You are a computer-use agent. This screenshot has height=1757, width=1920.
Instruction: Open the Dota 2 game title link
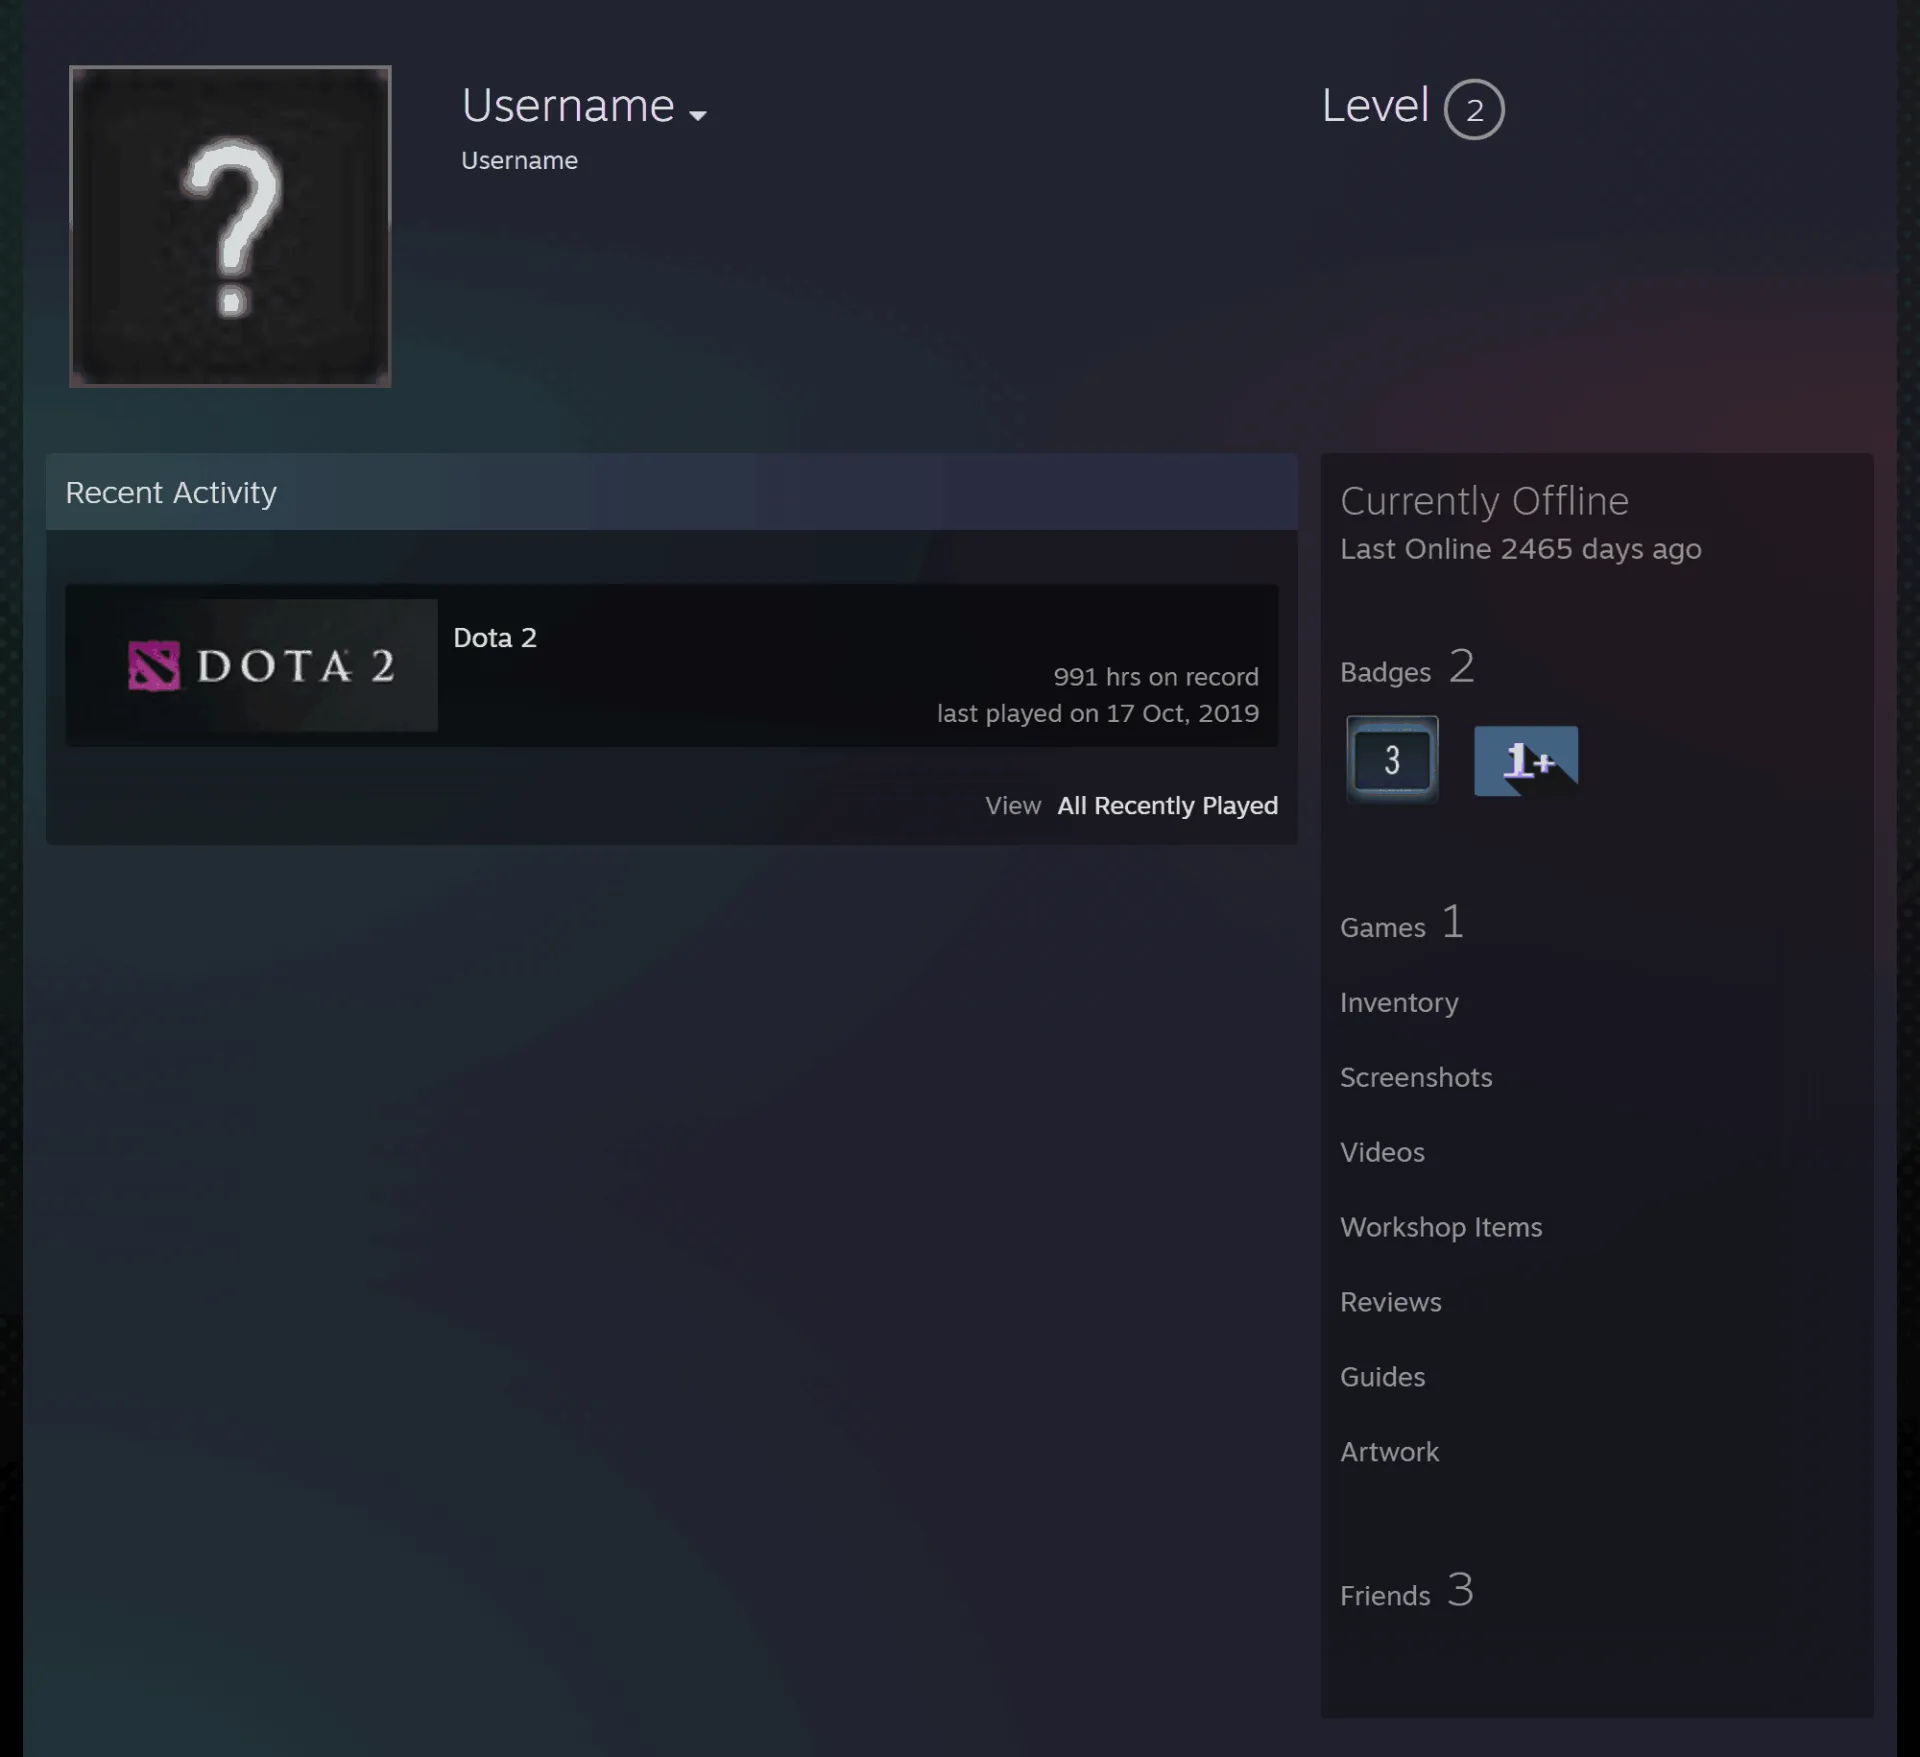tap(495, 637)
